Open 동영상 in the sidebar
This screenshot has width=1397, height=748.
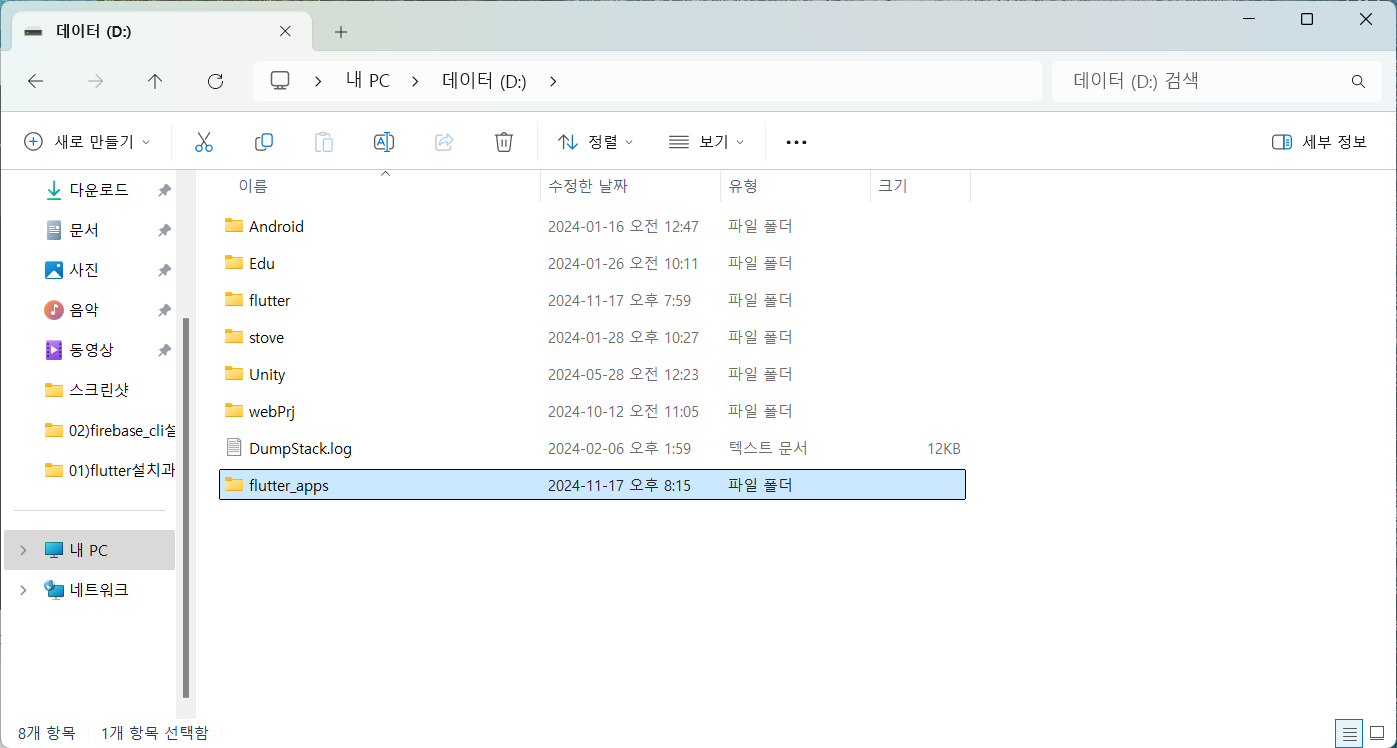pyautogui.click(x=91, y=350)
